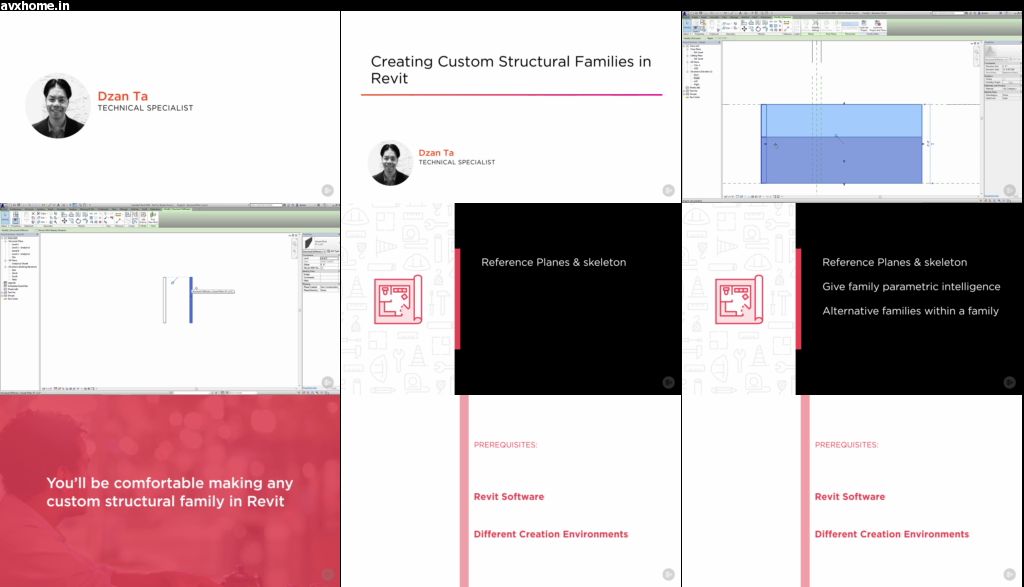Screen dimensions: 1024x587
Task: Click the large 'TECHNICAL SPECIALIST' caption
Action: coord(146,108)
